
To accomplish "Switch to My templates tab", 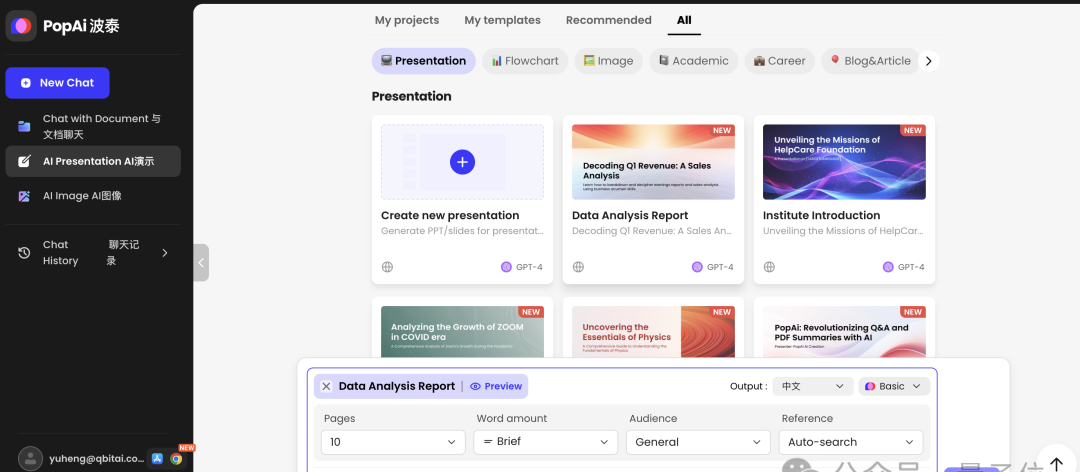I will click(x=502, y=20).
